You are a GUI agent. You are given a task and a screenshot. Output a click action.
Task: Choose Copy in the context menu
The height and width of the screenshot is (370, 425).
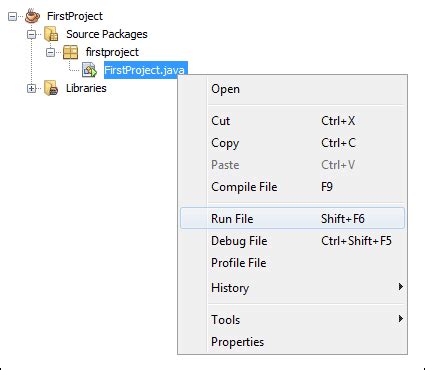point(292,143)
